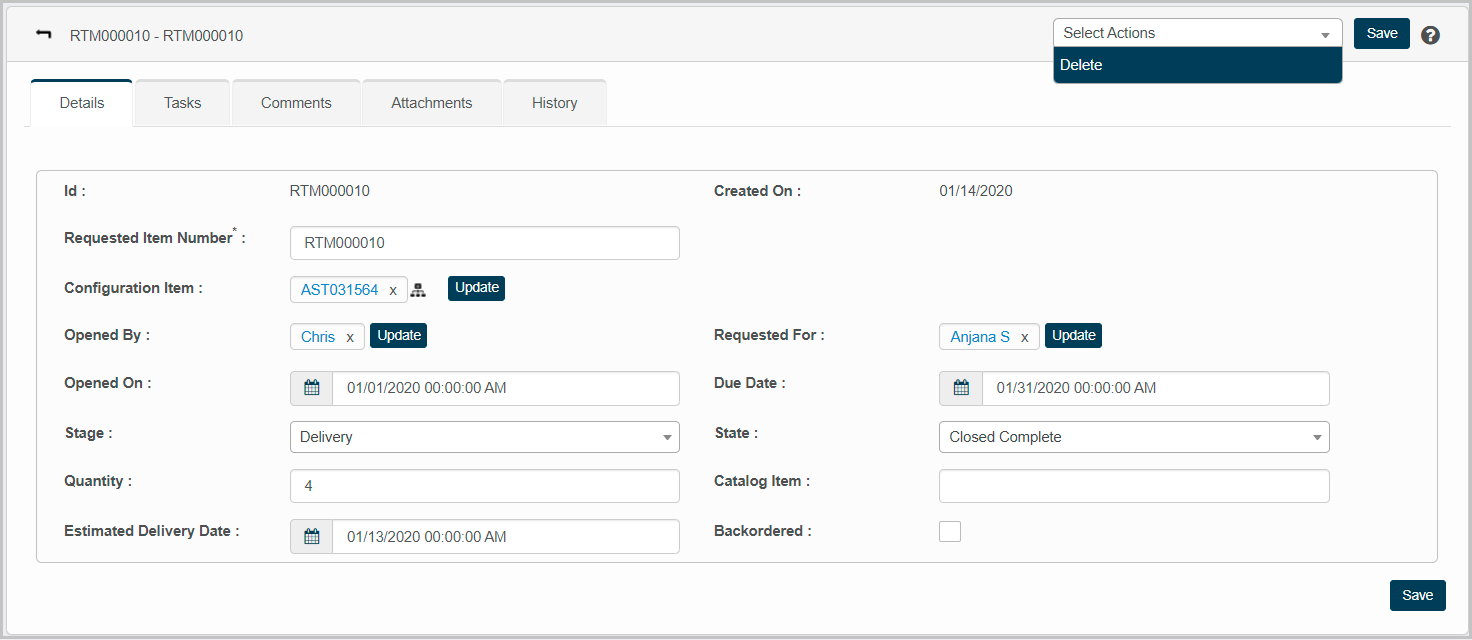This screenshot has height=640, width=1472.
Task: Click into the Quantity input field
Action: click(484, 486)
